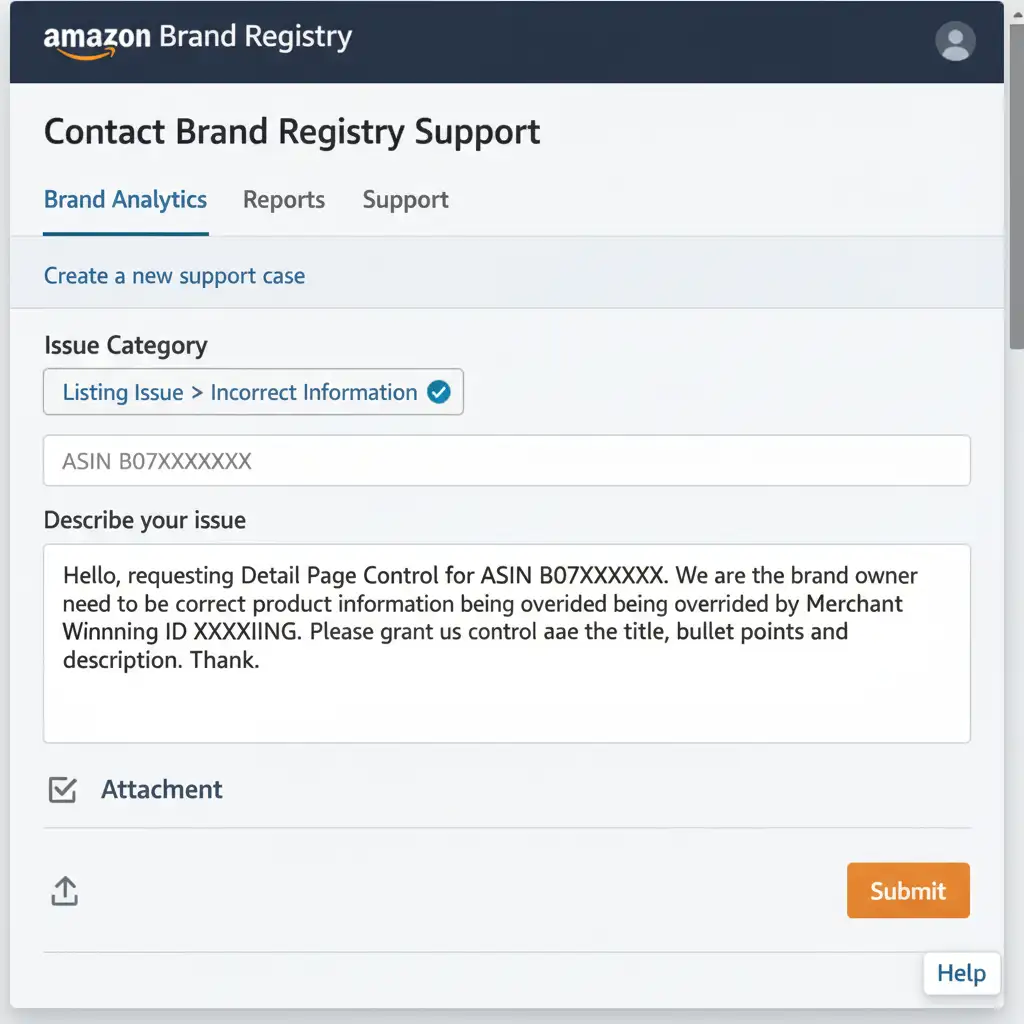This screenshot has height=1024, width=1024.
Task: Click the Amazon Brand Registry logo
Action: (x=198, y=39)
